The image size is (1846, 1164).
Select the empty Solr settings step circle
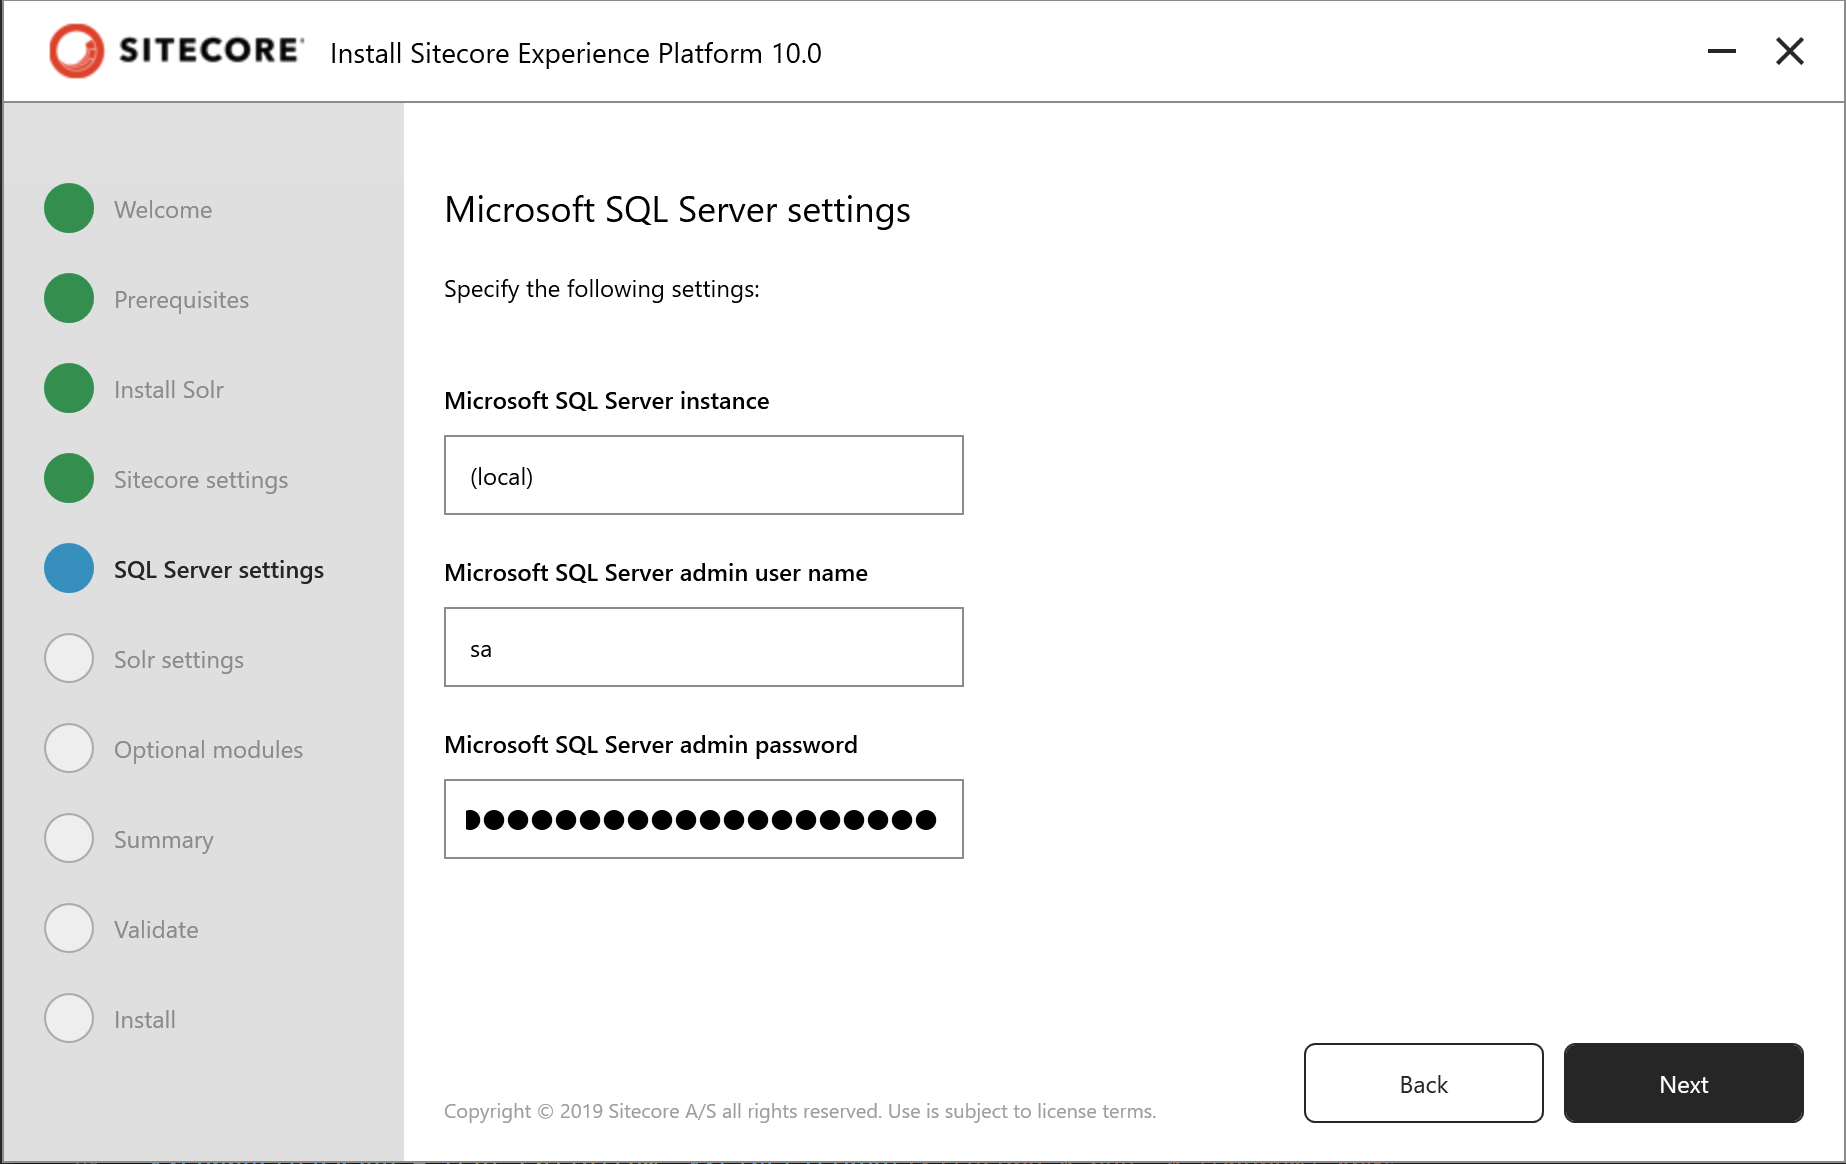point(69,658)
